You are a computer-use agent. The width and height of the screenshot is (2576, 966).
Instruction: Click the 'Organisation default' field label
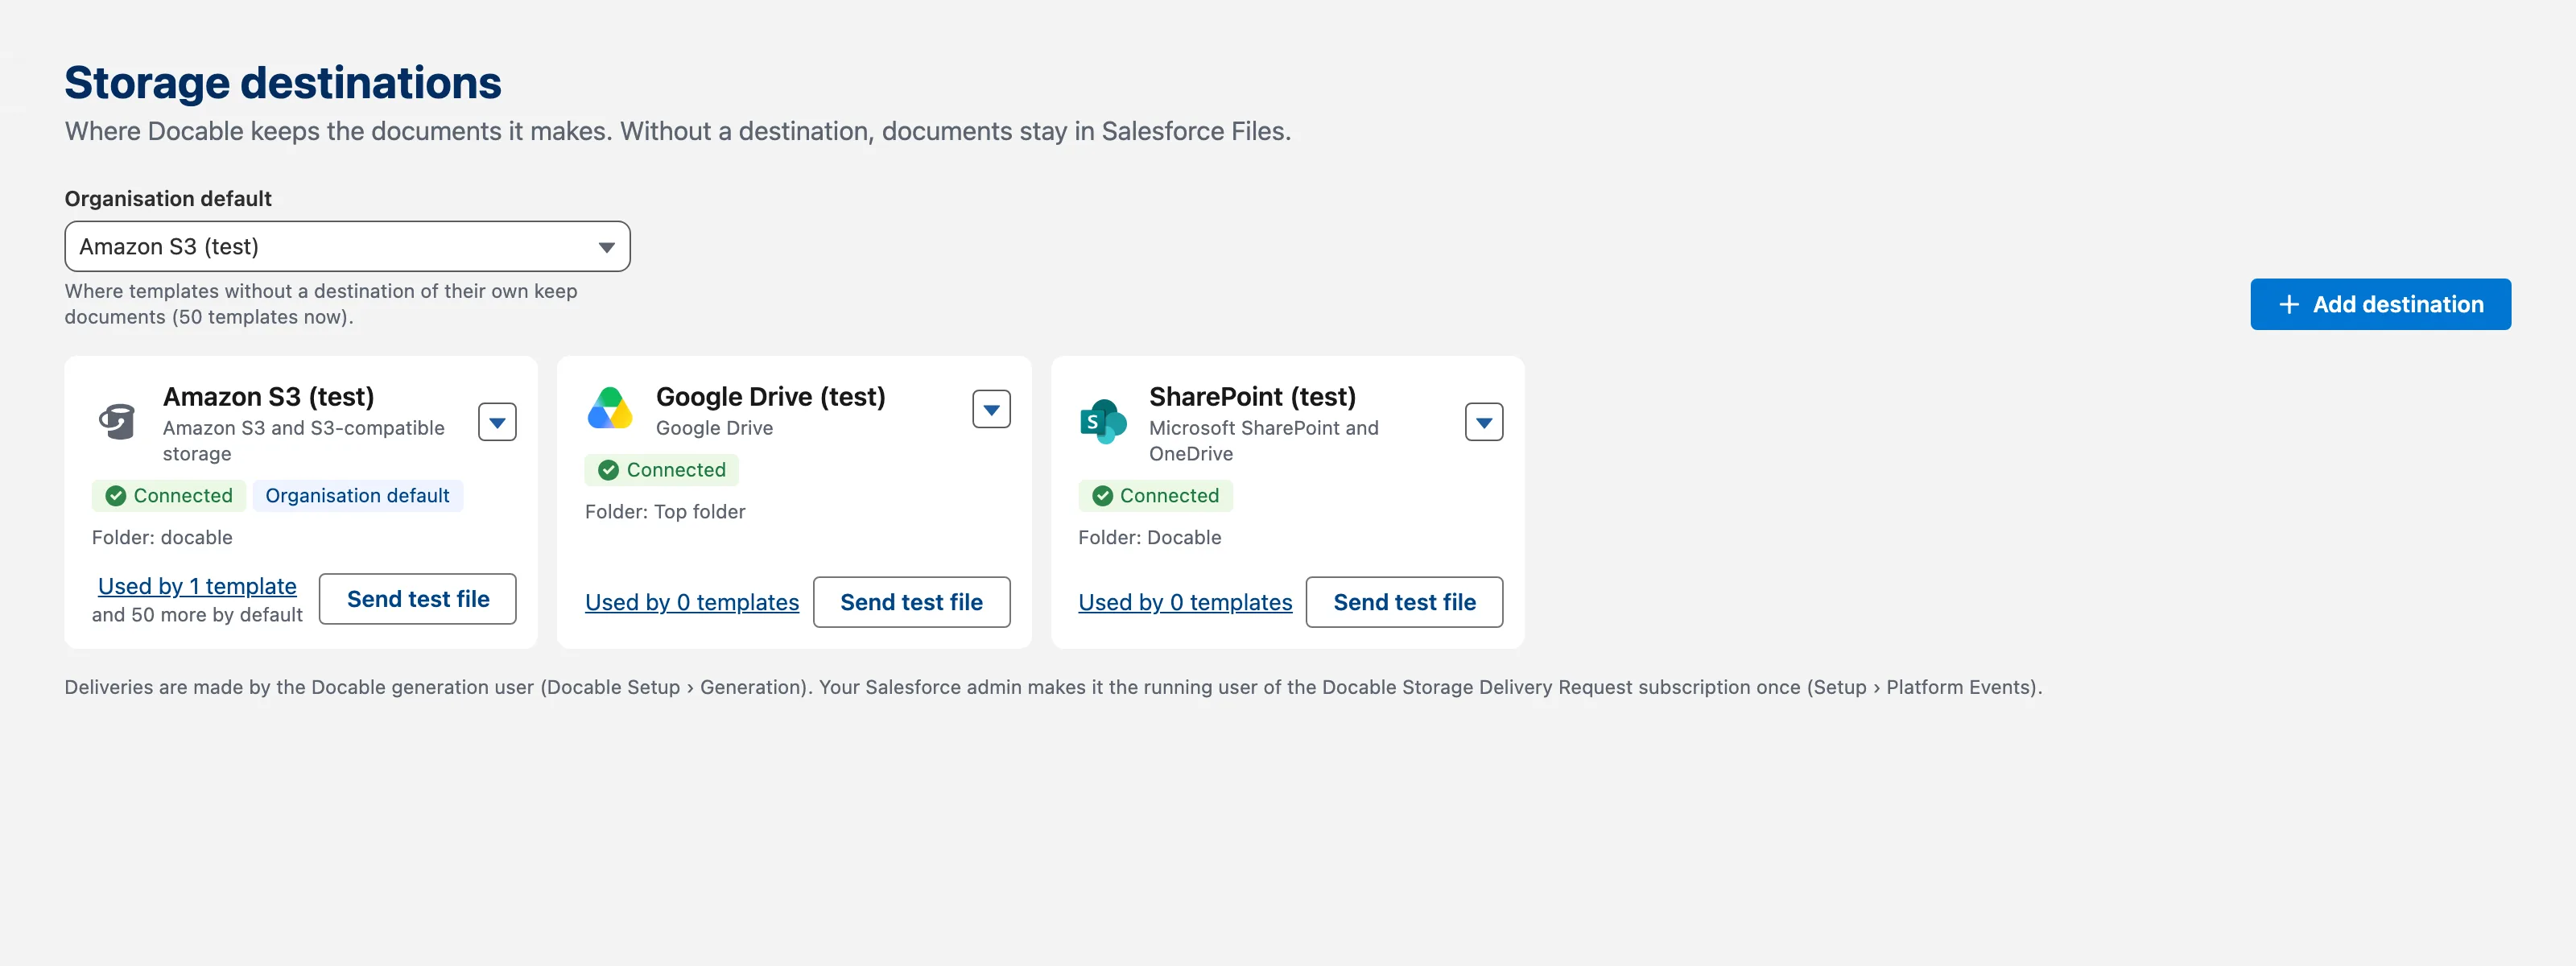coord(168,199)
